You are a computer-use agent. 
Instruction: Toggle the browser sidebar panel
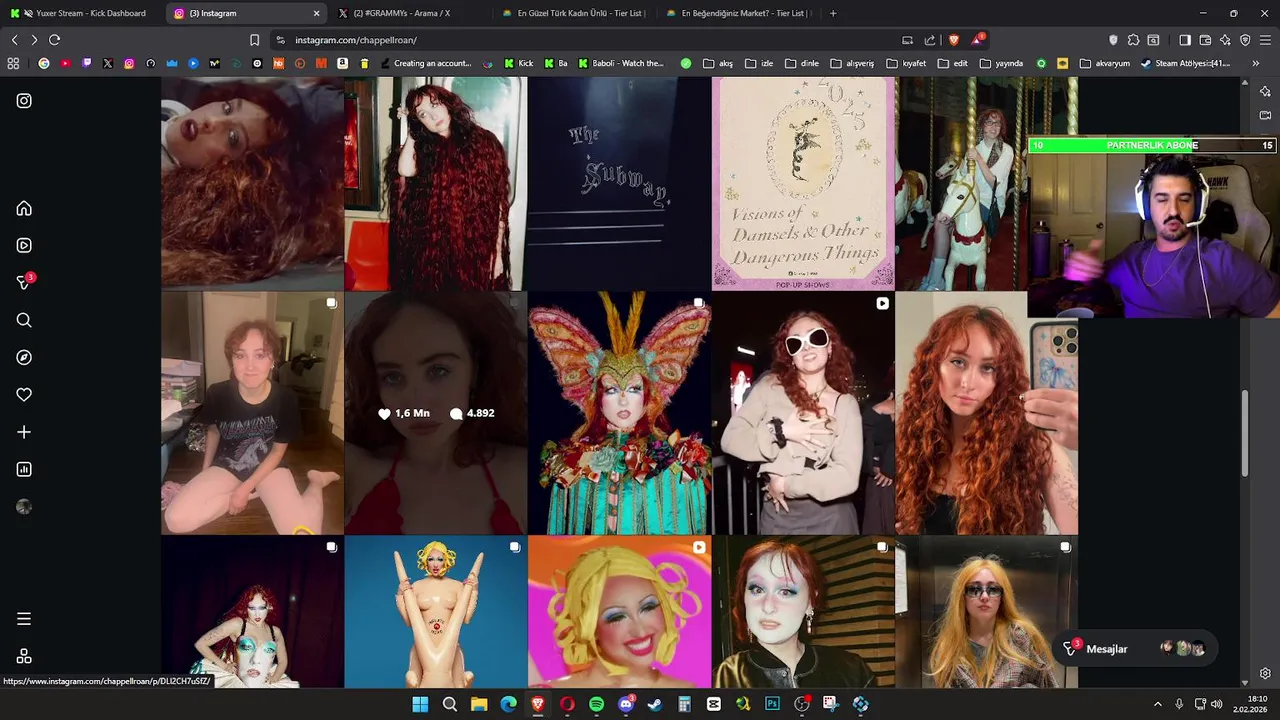tap(1185, 40)
